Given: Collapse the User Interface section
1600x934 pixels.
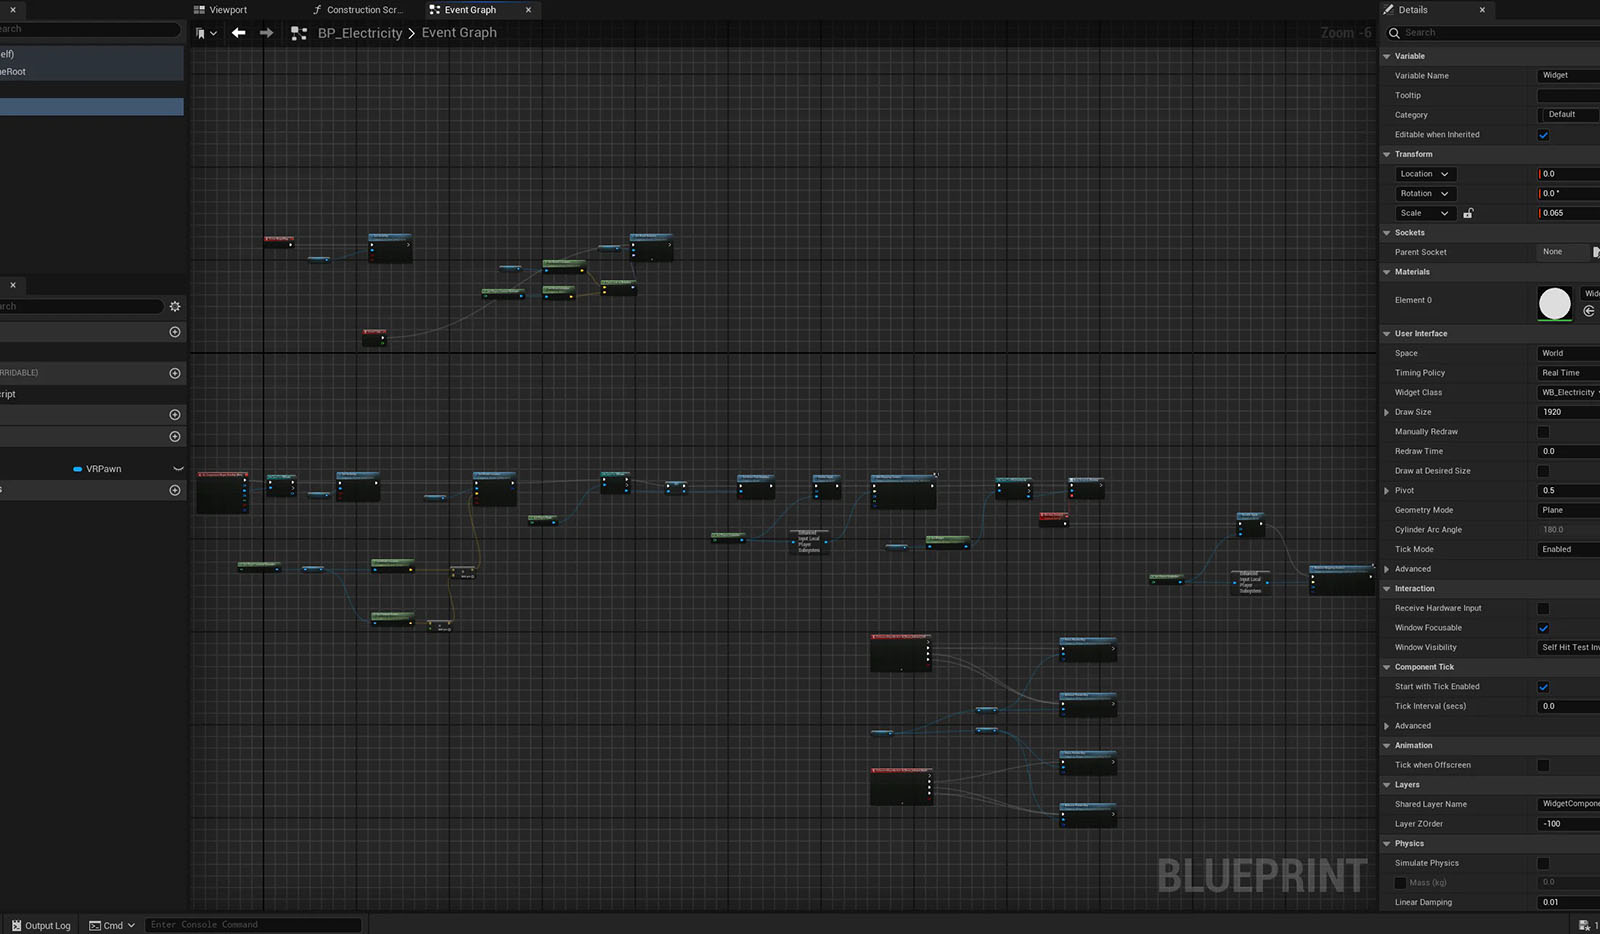Looking at the screenshot, I should tap(1387, 334).
